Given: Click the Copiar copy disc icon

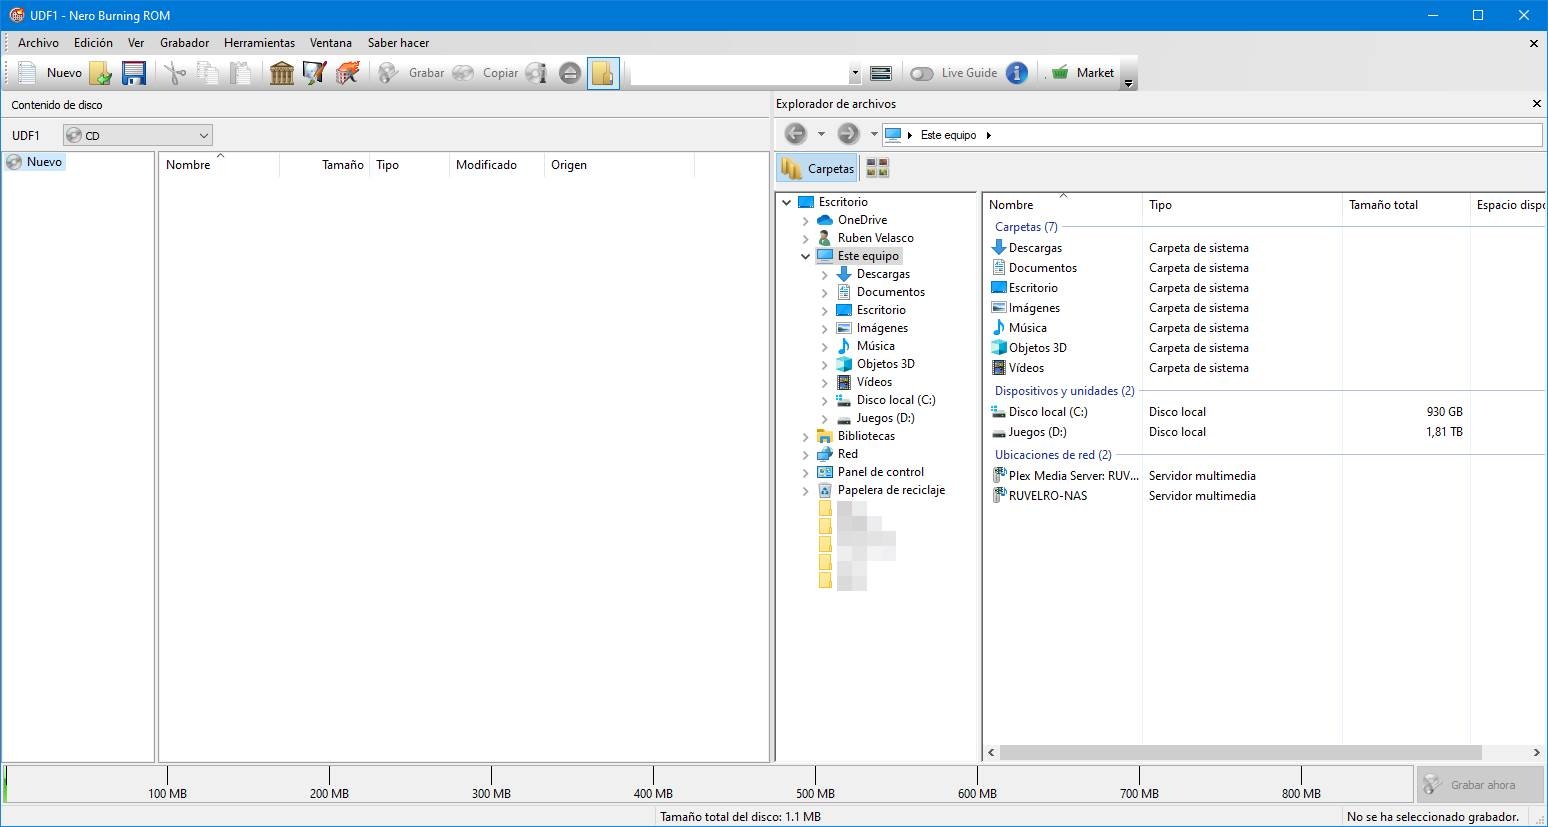Looking at the screenshot, I should [485, 73].
